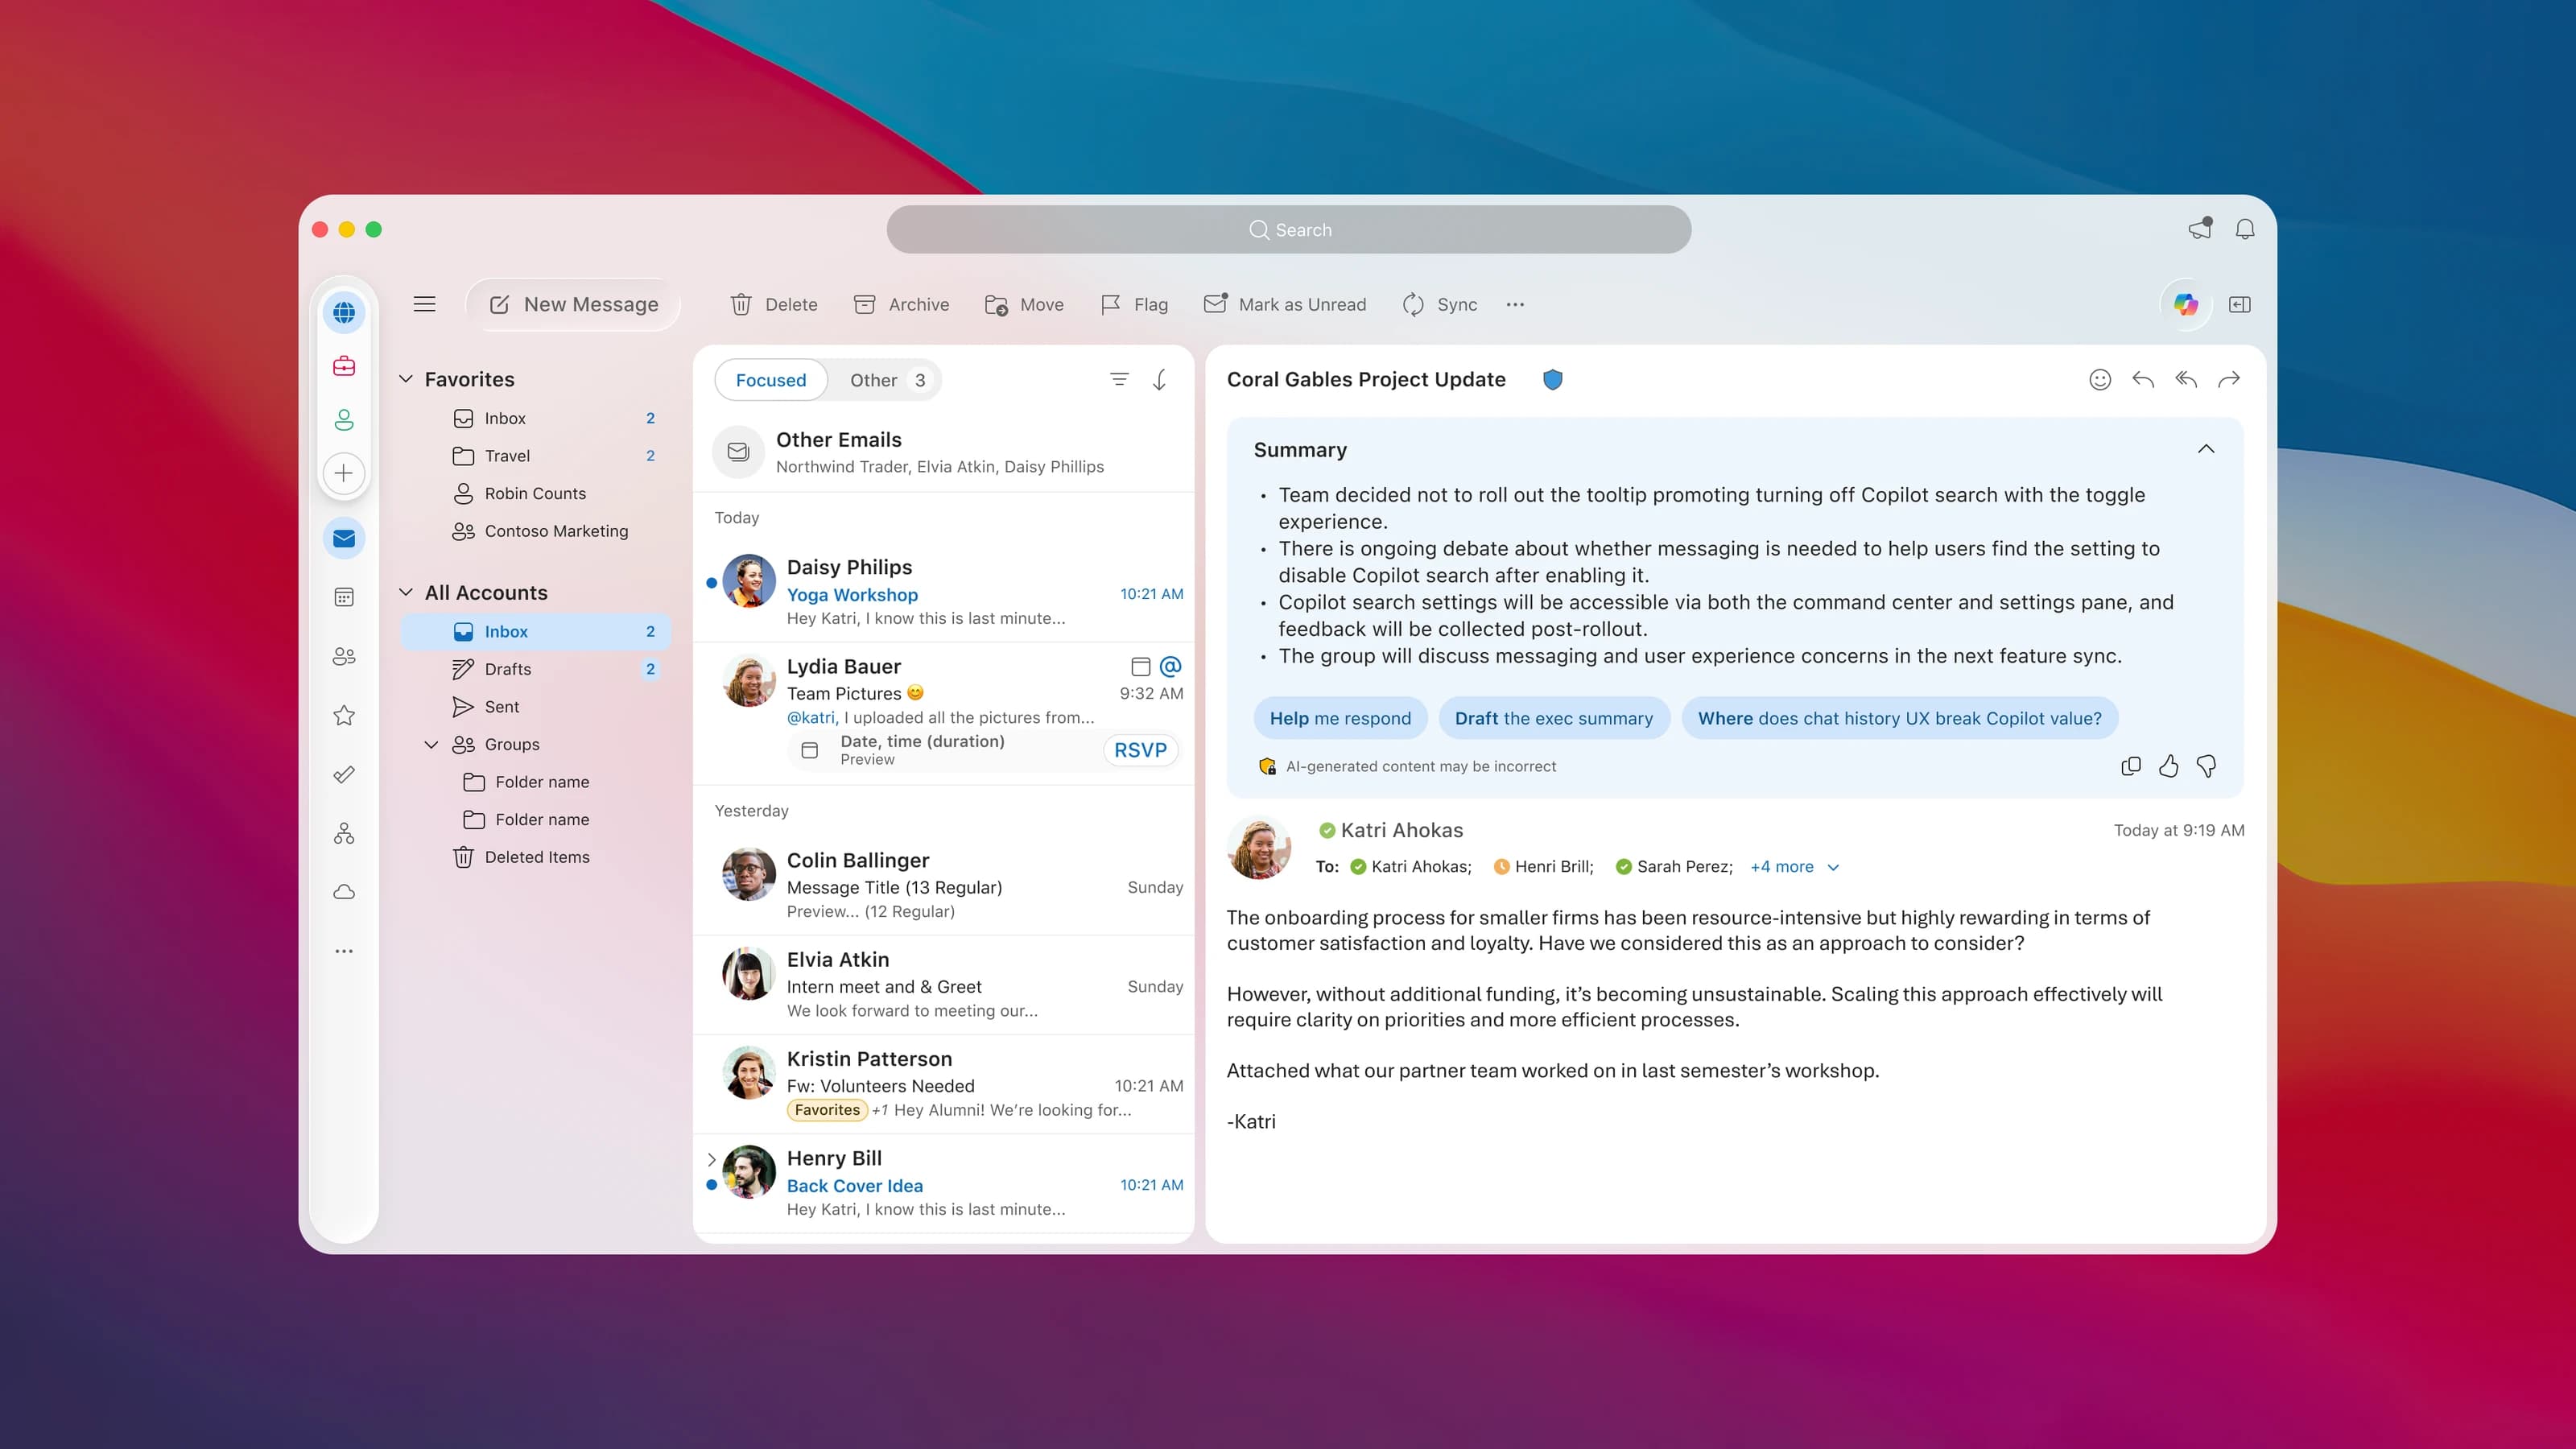
Task: Click the New Message button
Action: point(573,304)
